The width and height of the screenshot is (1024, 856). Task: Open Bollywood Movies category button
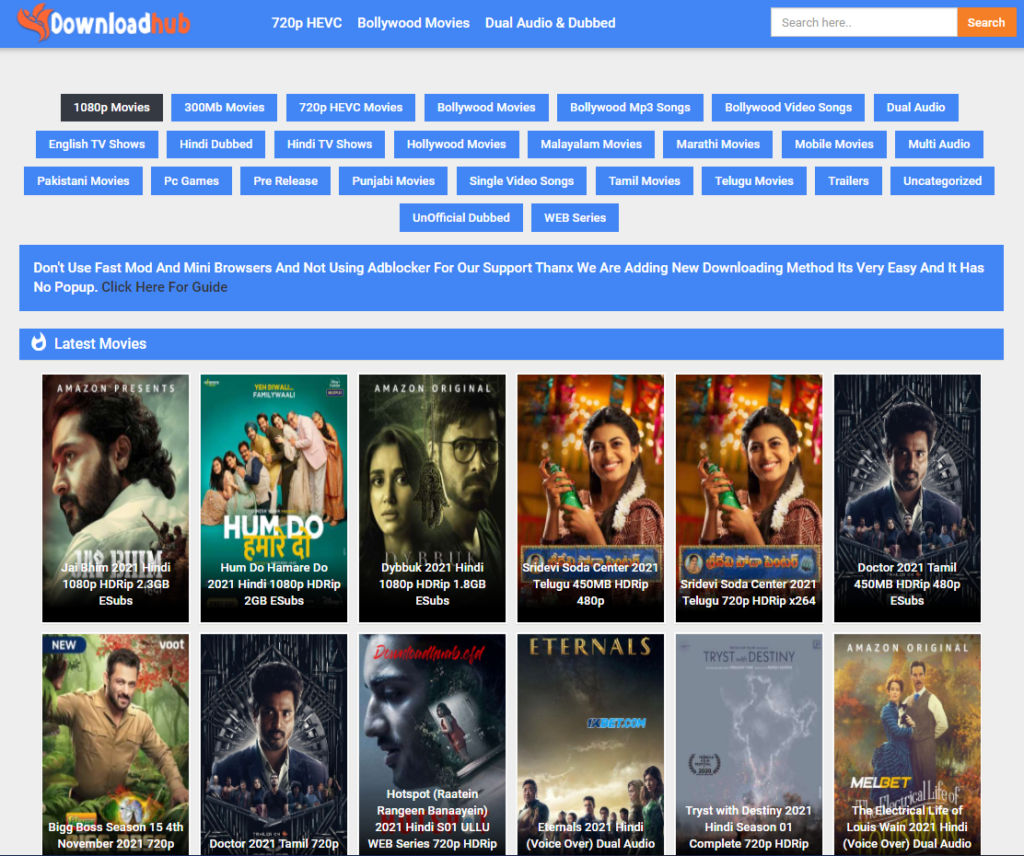point(486,108)
